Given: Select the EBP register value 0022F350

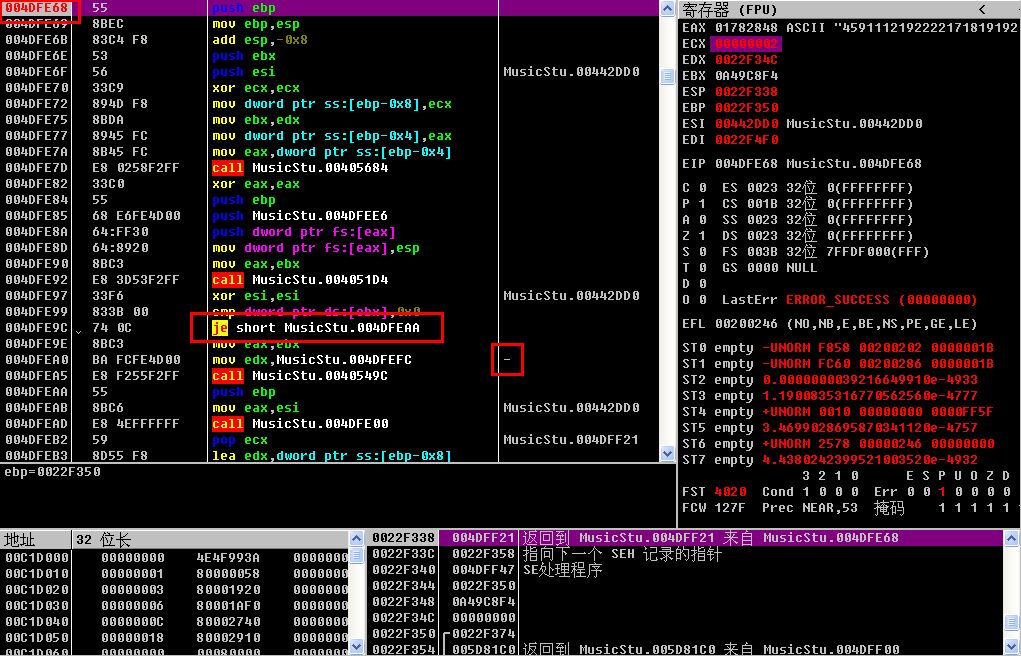Looking at the screenshot, I should coord(746,107).
